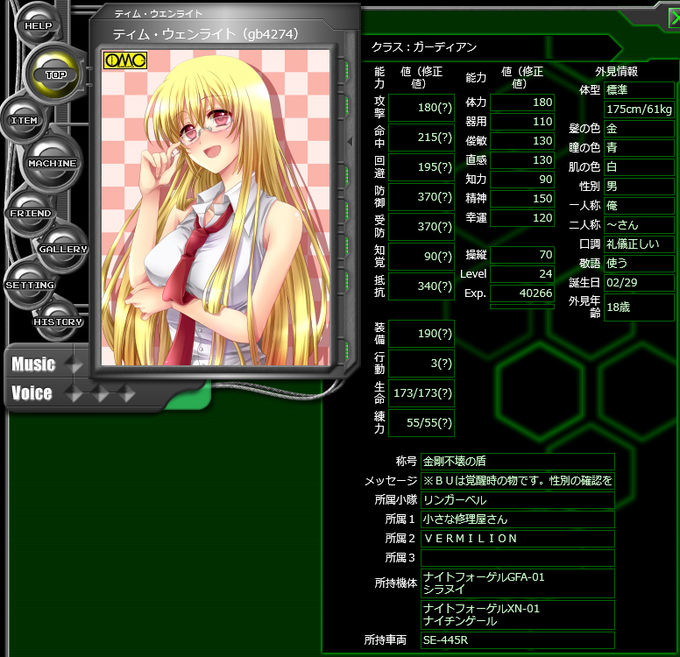Open the ITEM menu button
The width and height of the screenshot is (680, 657).
[x=24, y=120]
